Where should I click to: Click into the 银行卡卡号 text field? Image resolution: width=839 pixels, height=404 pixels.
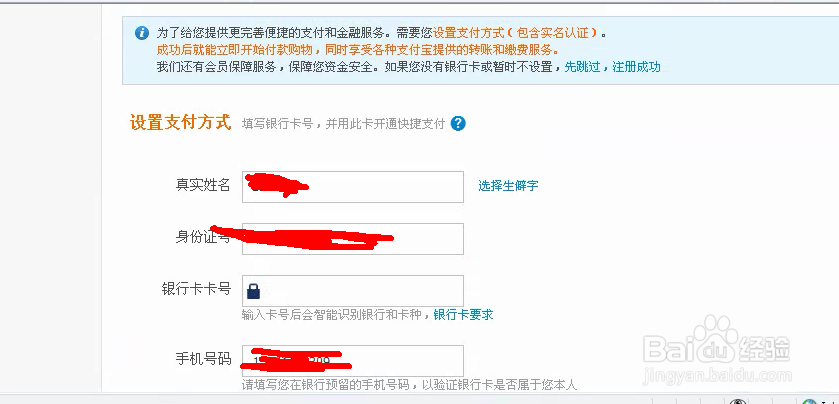point(353,291)
